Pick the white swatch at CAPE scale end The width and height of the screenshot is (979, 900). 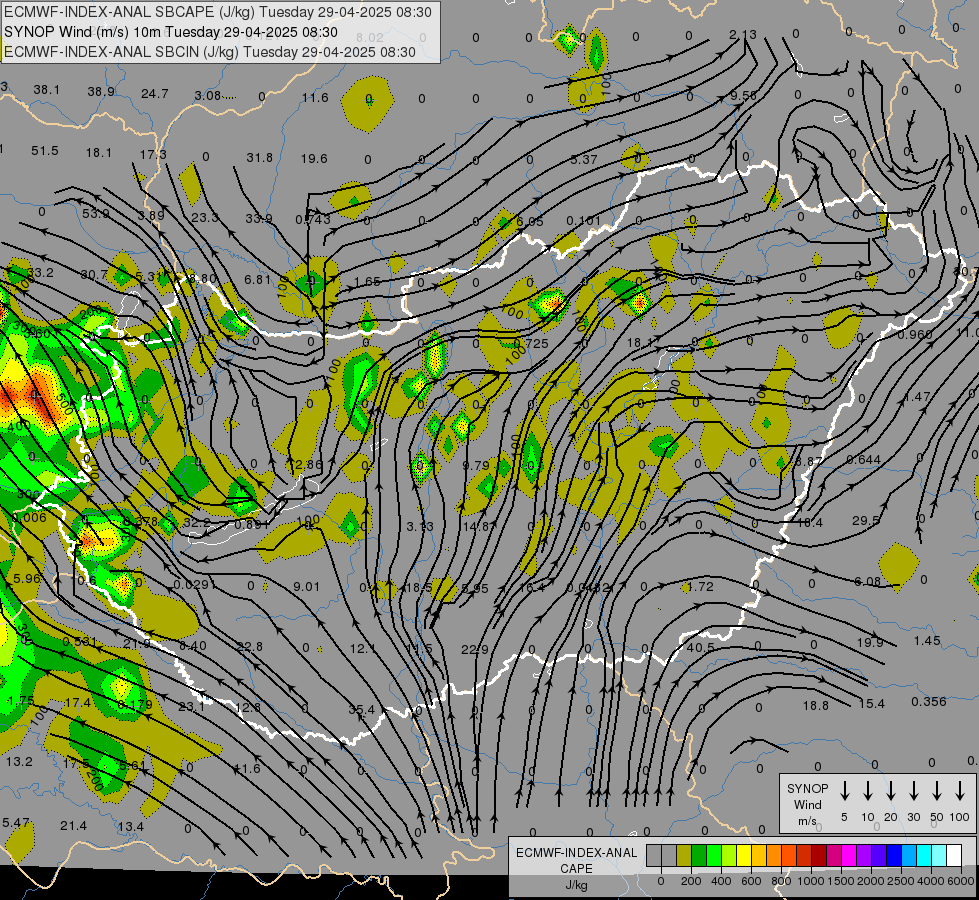pyautogui.click(x=953, y=855)
